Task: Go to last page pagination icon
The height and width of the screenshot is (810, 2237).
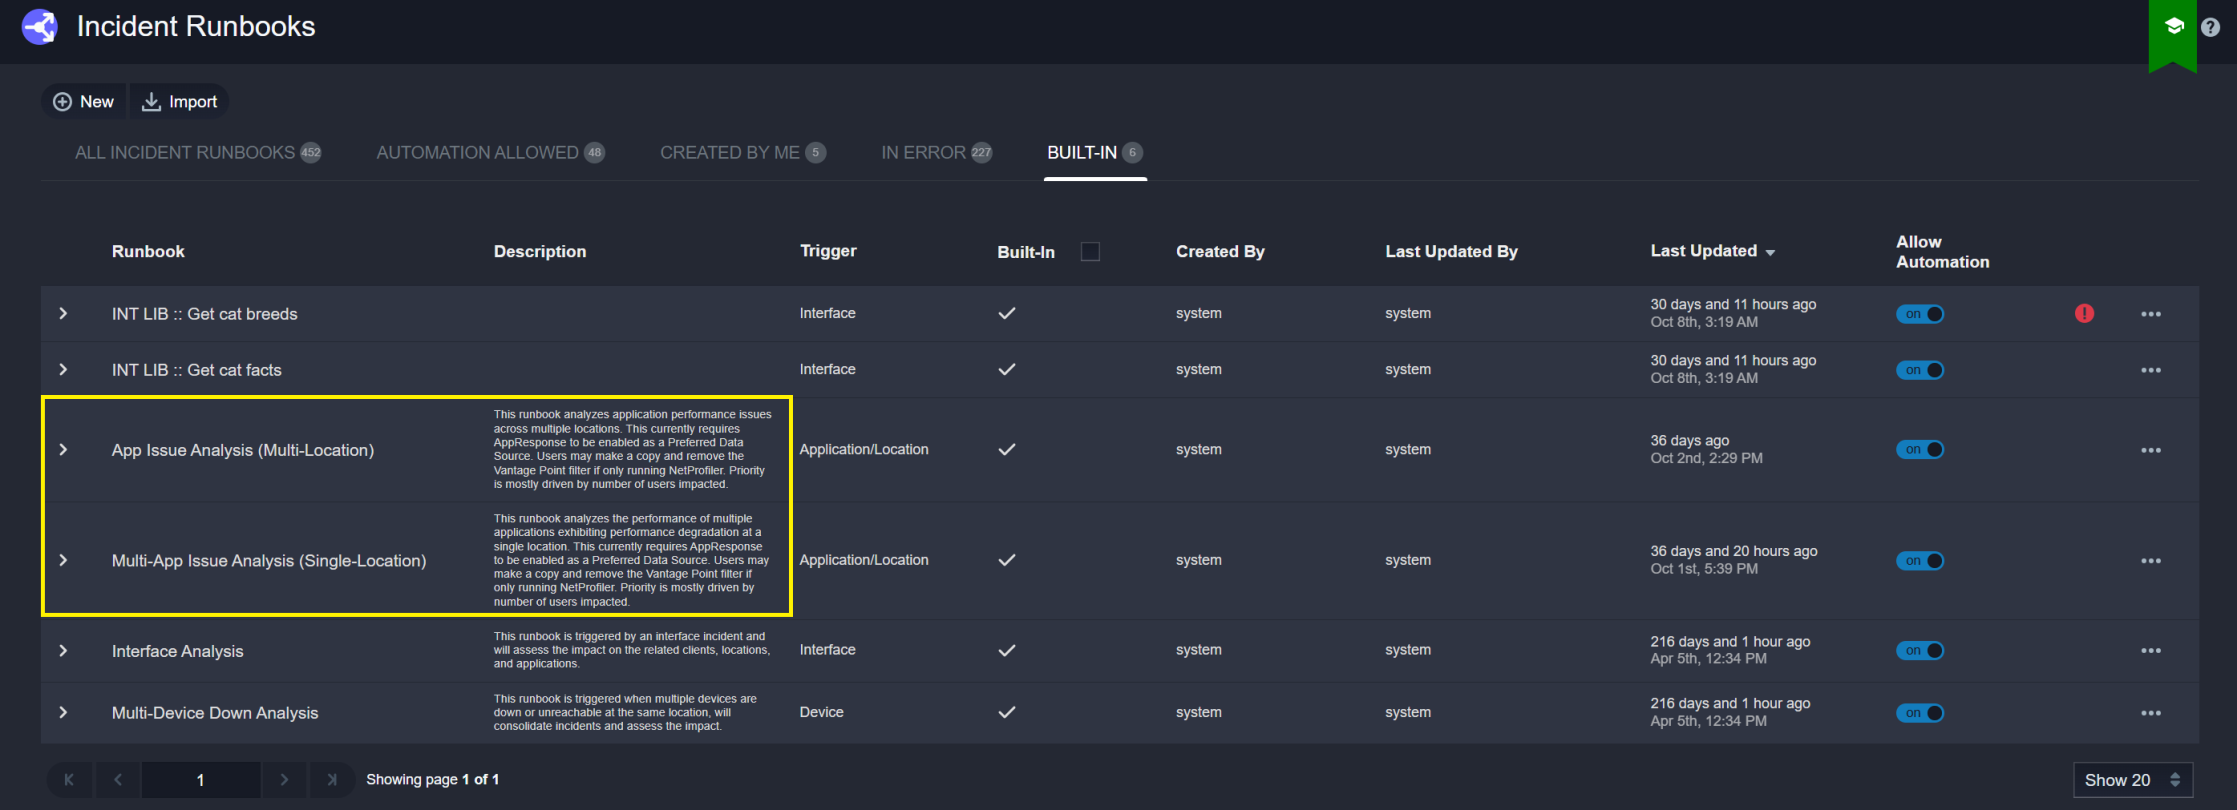Action: pos(332,780)
